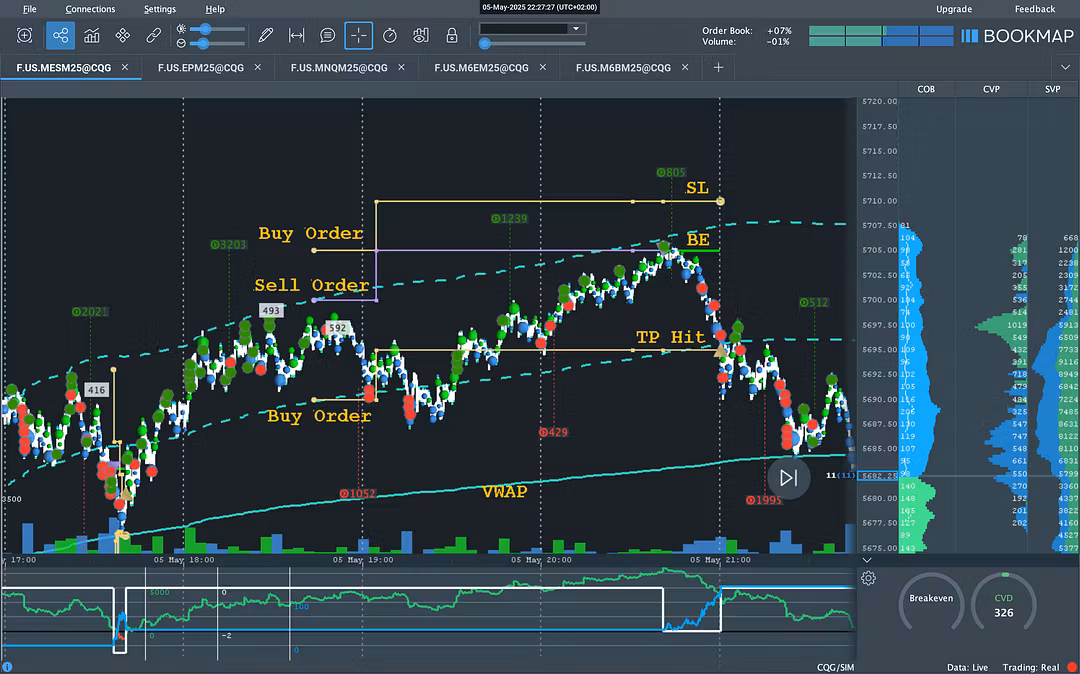
Task: Click the '05 May 20:00' time axis label
Action: coord(541,560)
